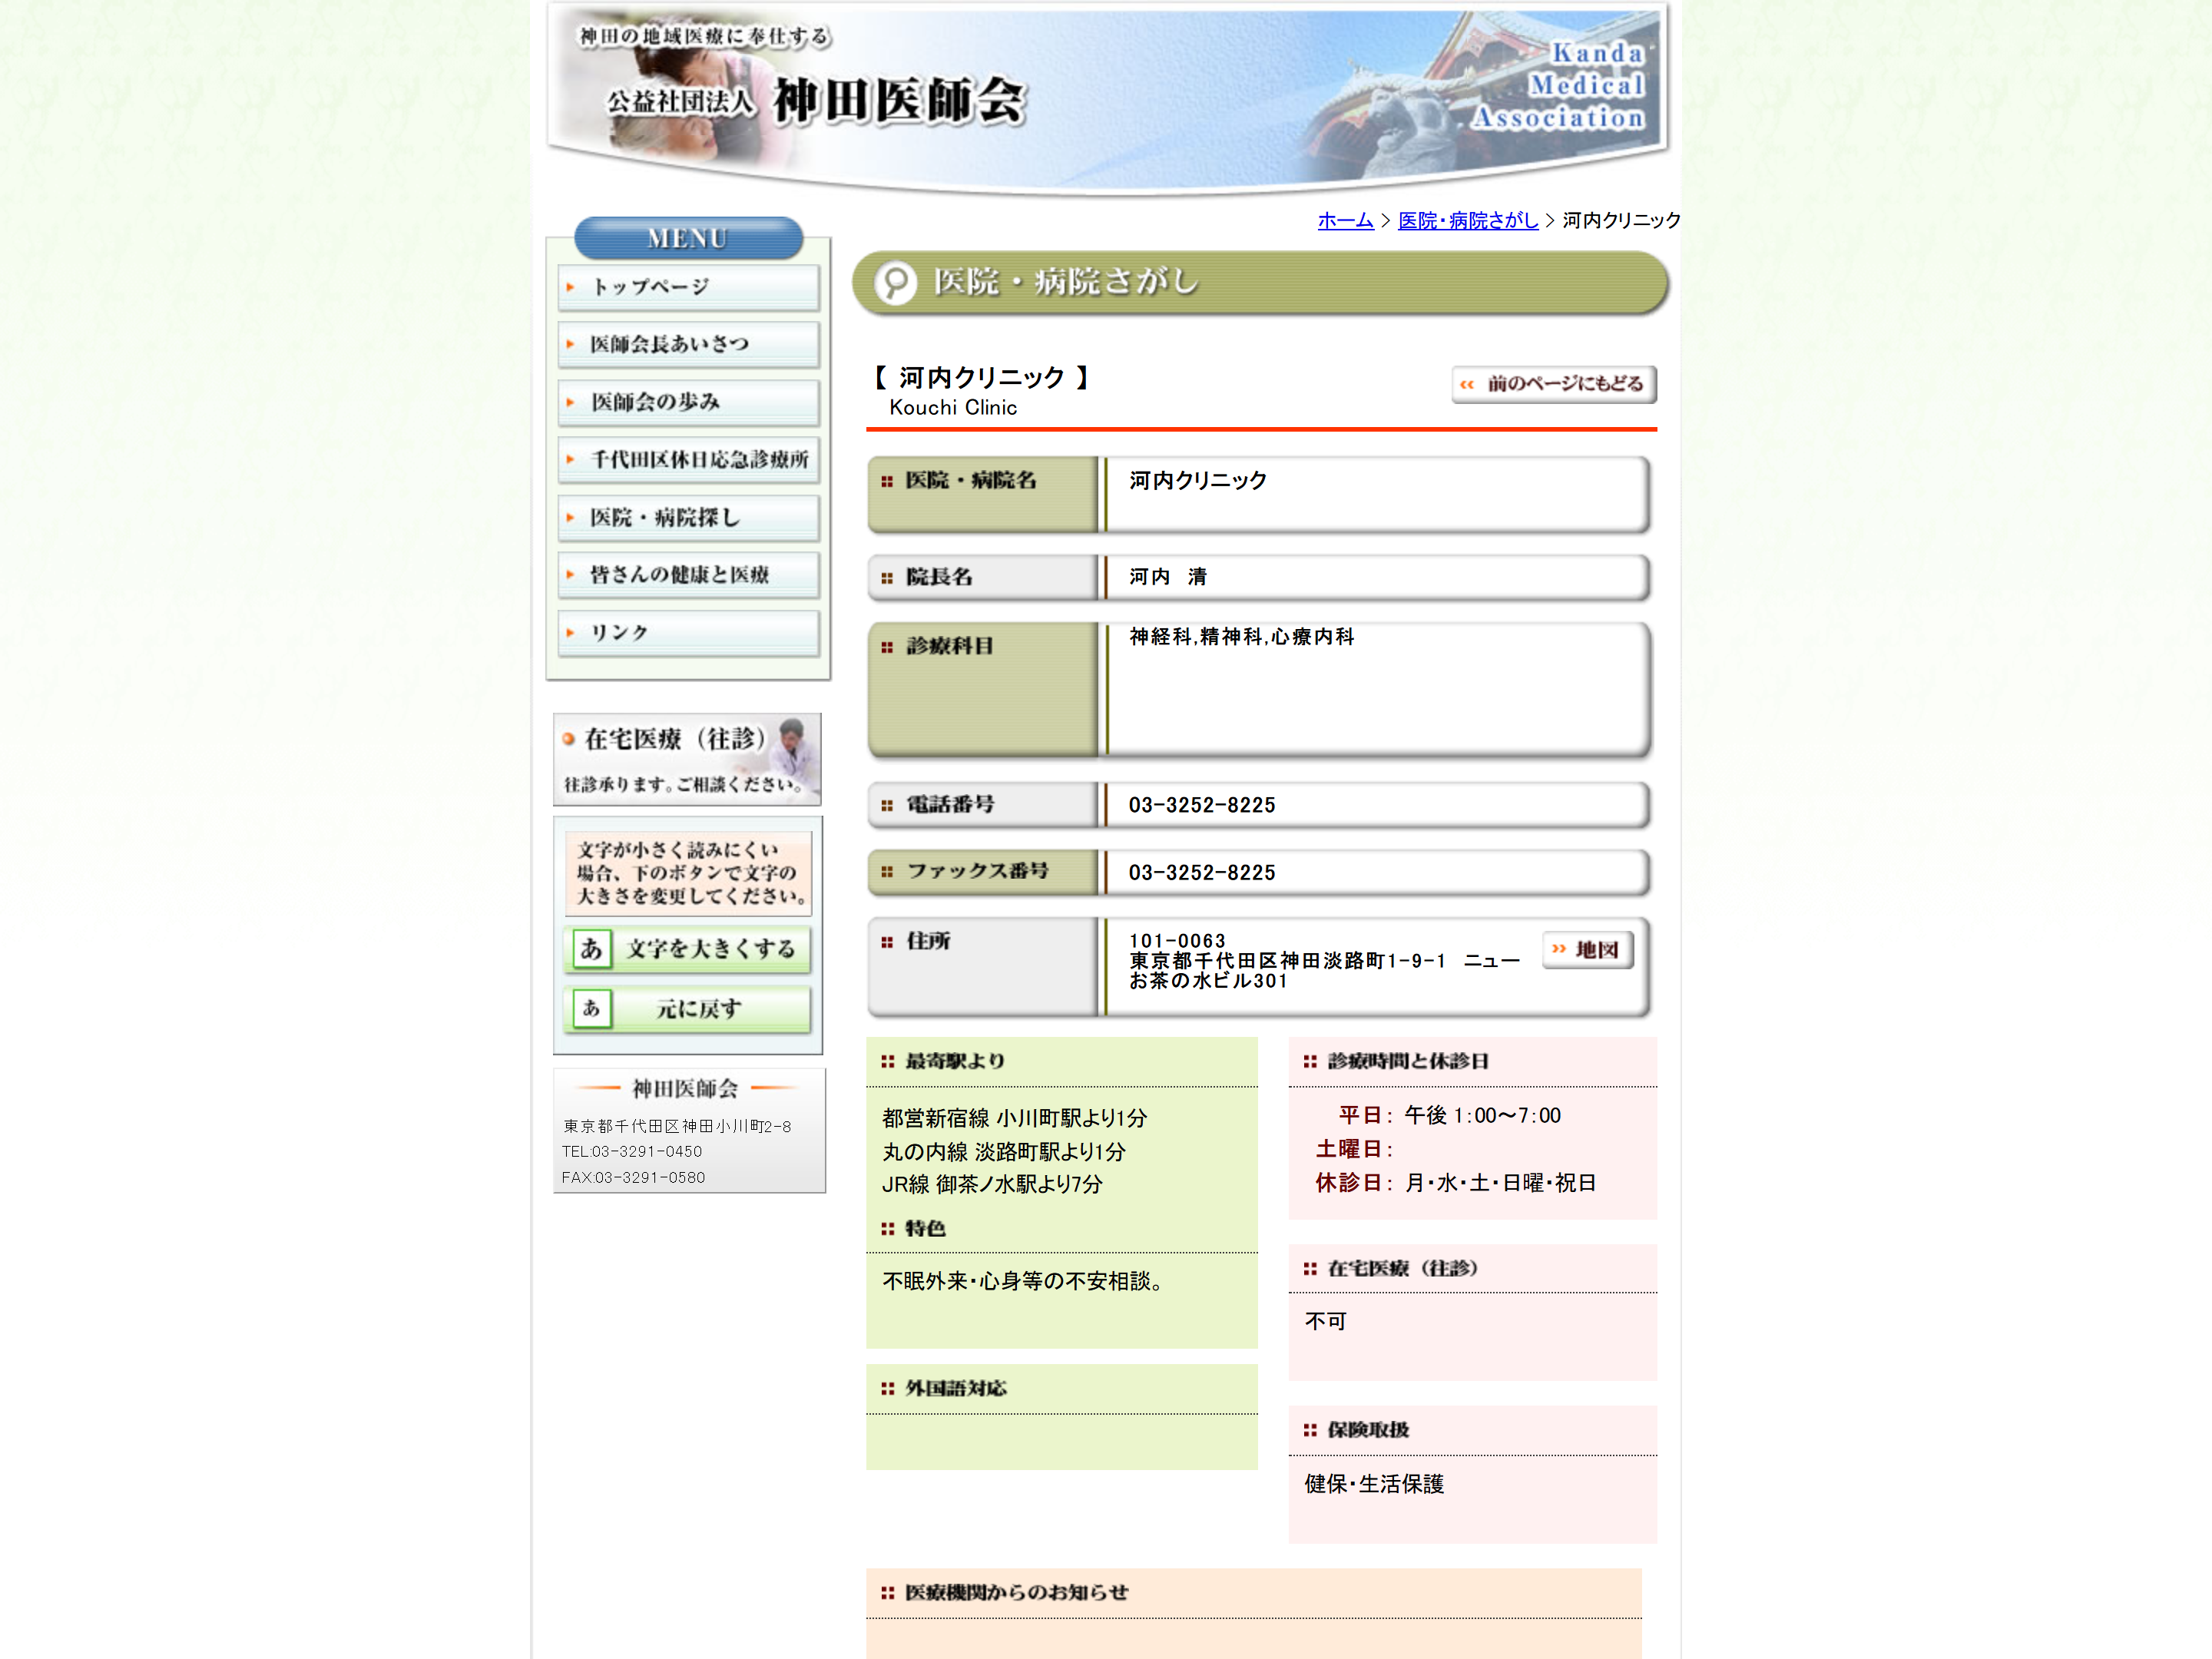
Task: Click 神経科,精神科,心療内科 text
Action: tap(1242, 637)
